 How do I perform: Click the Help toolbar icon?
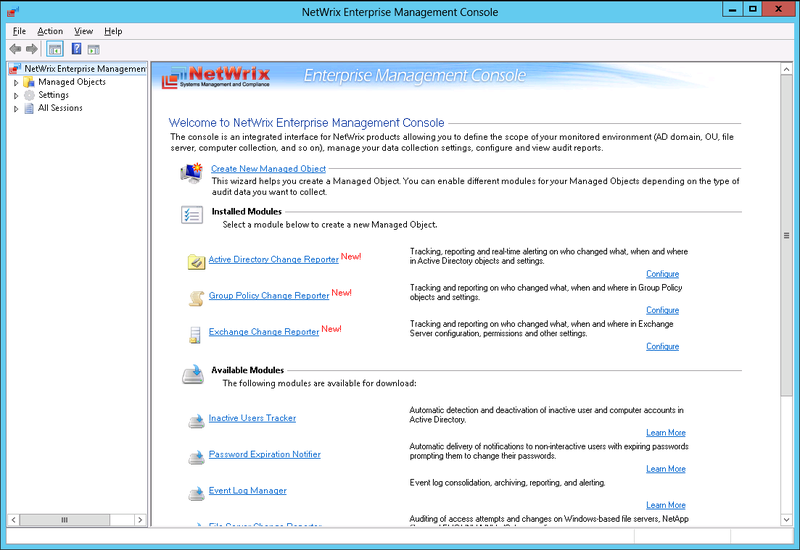tap(76, 49)
